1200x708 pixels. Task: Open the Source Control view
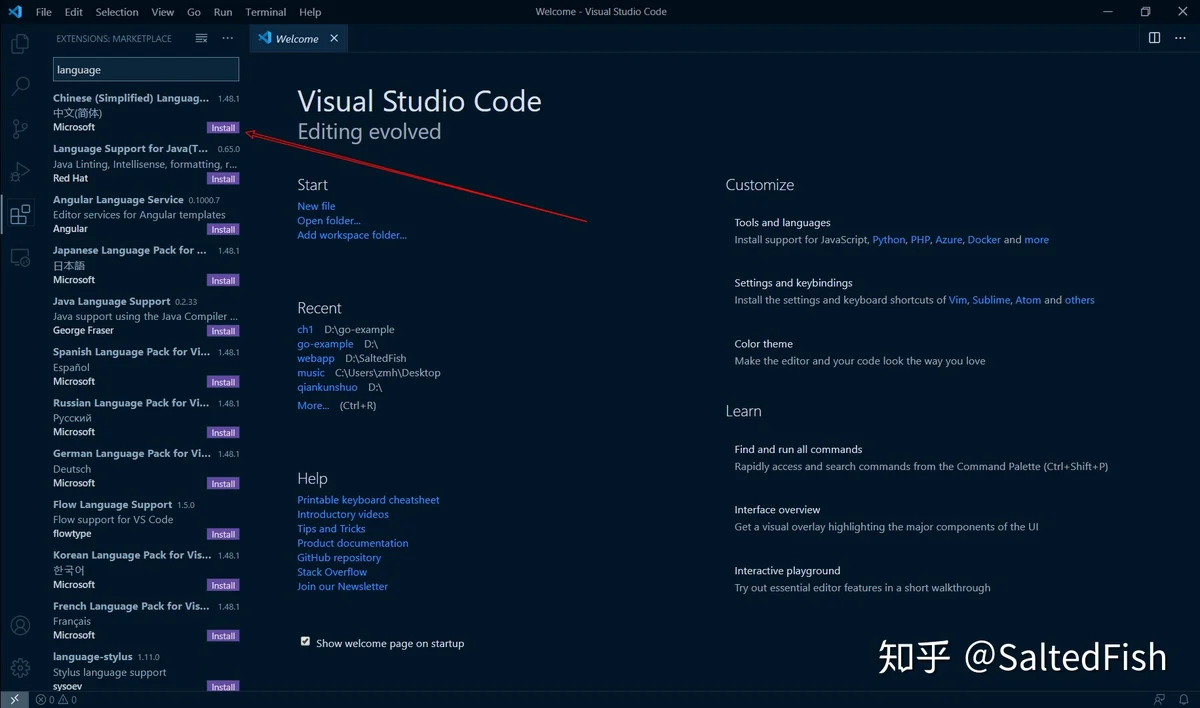point(20,129)
